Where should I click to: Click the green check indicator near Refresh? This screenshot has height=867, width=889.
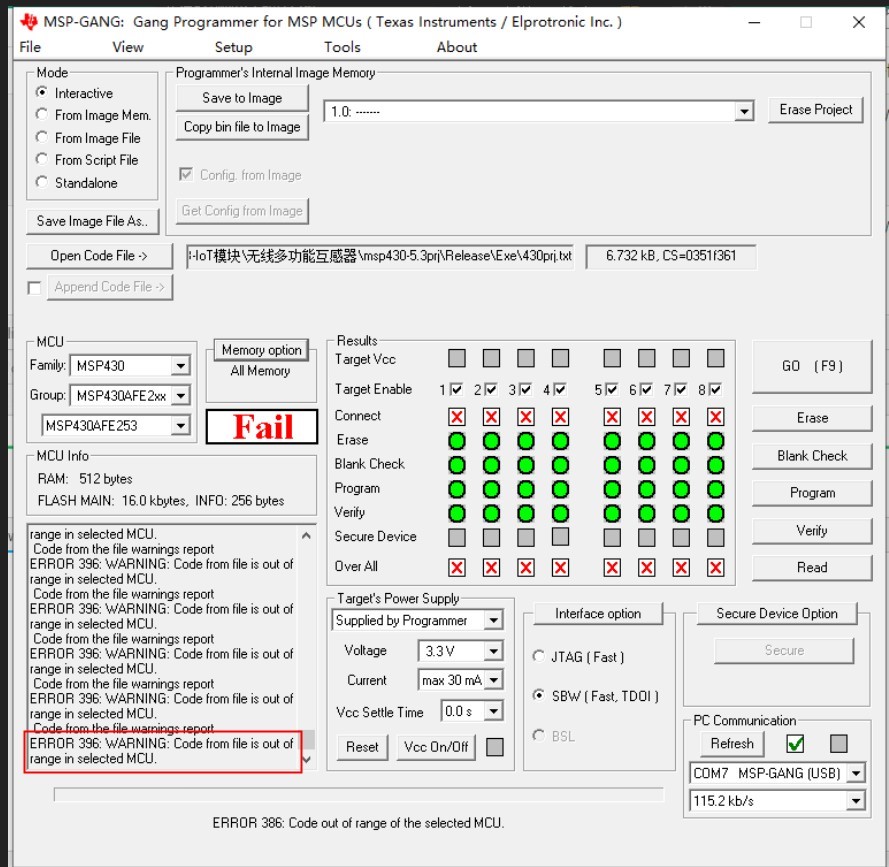[x=793, y=745]
